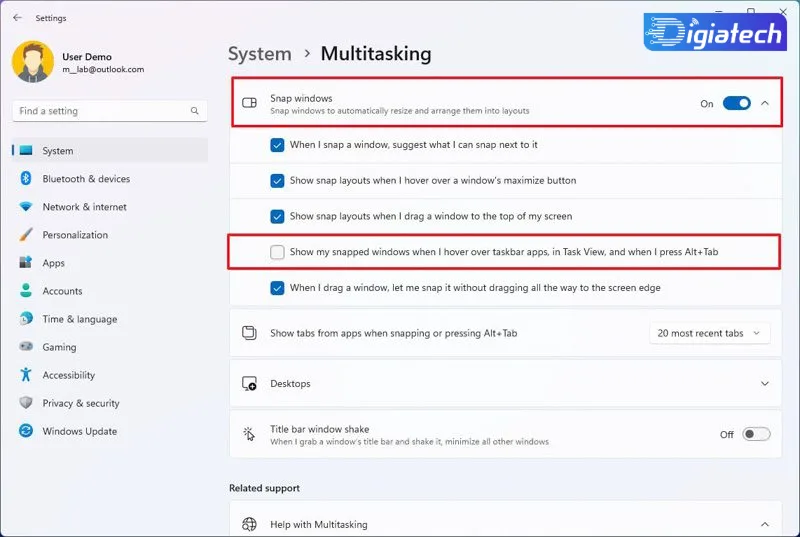
Task: Click the Find a setting search box
Action: (x=110, y=111)
